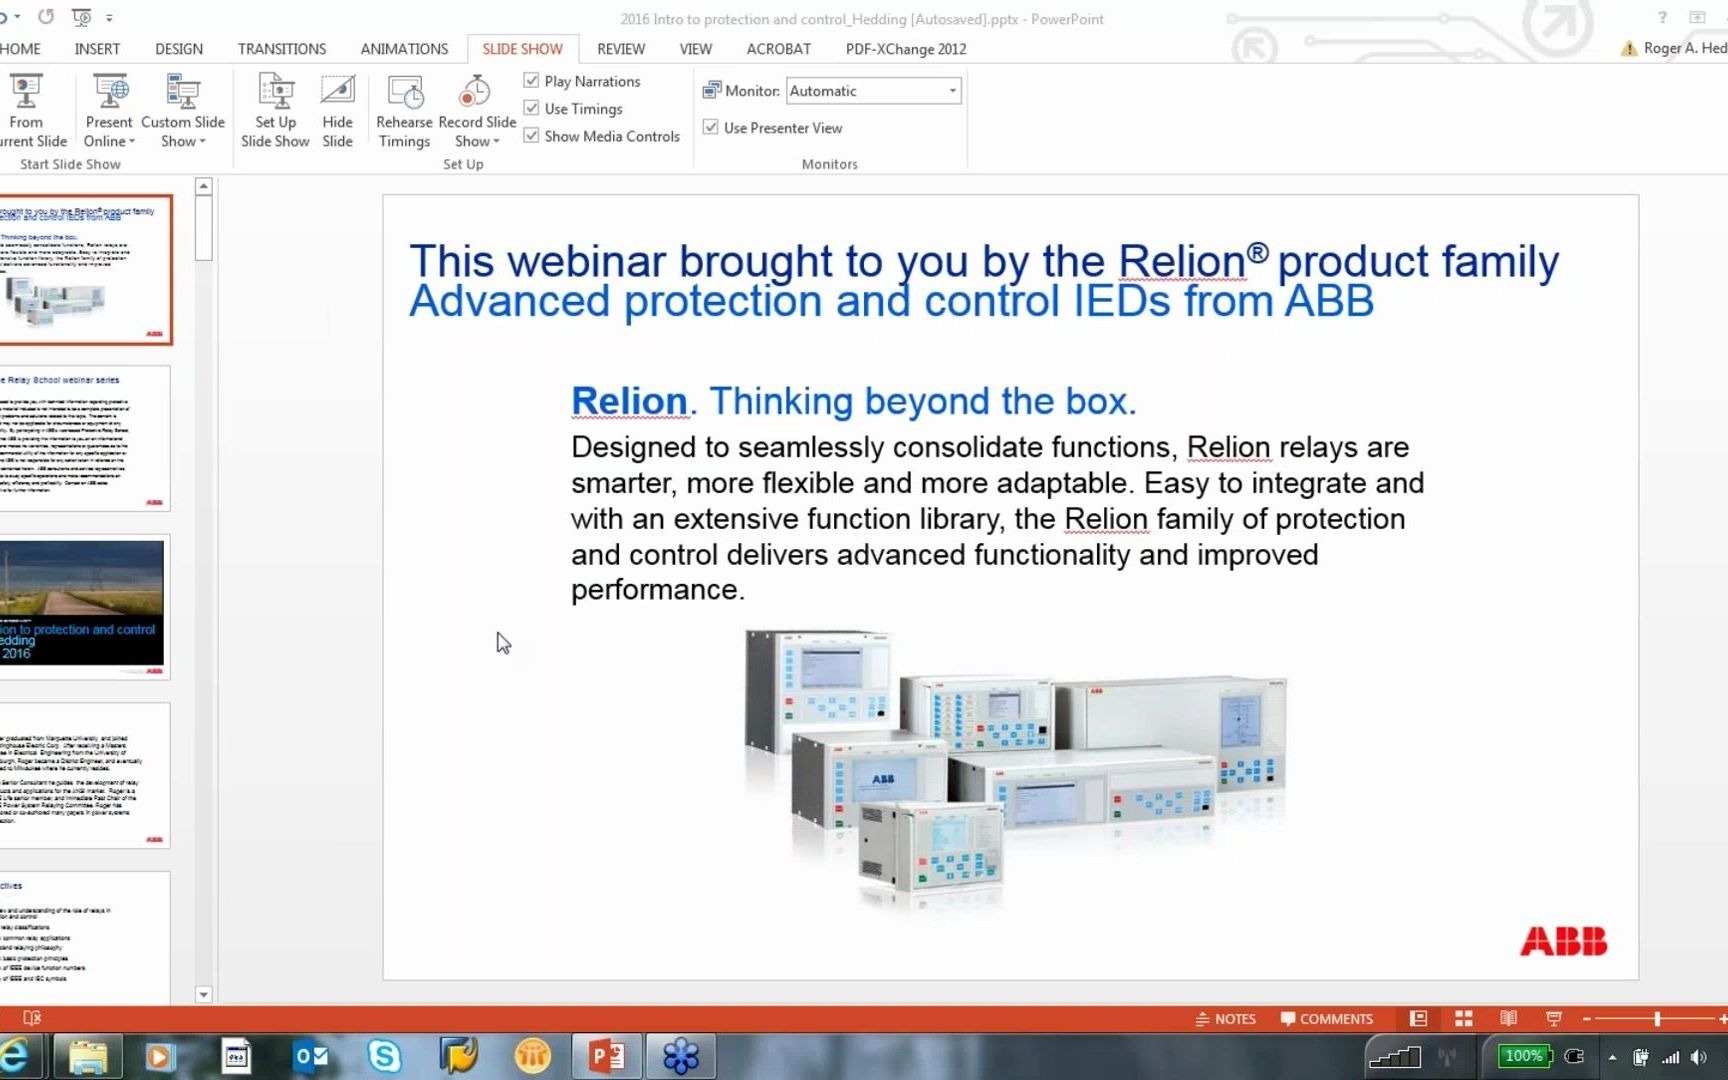Expand Present Online dropdown arrow
Image resolution: width=1728 pixels, height=1080 pixels.
[132, 141]
